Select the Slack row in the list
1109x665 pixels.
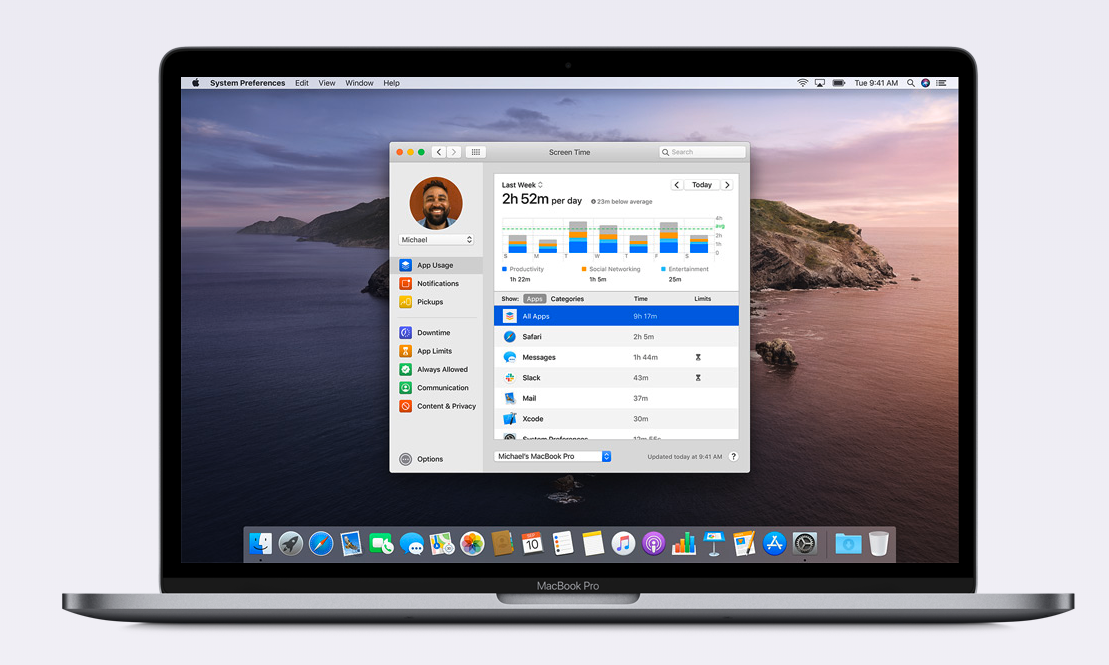[616, 378]
